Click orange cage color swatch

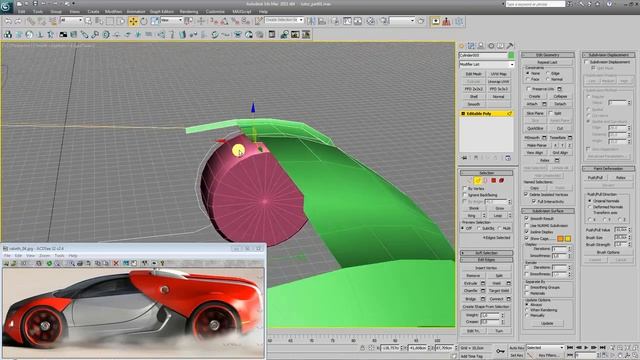[560, 238]
